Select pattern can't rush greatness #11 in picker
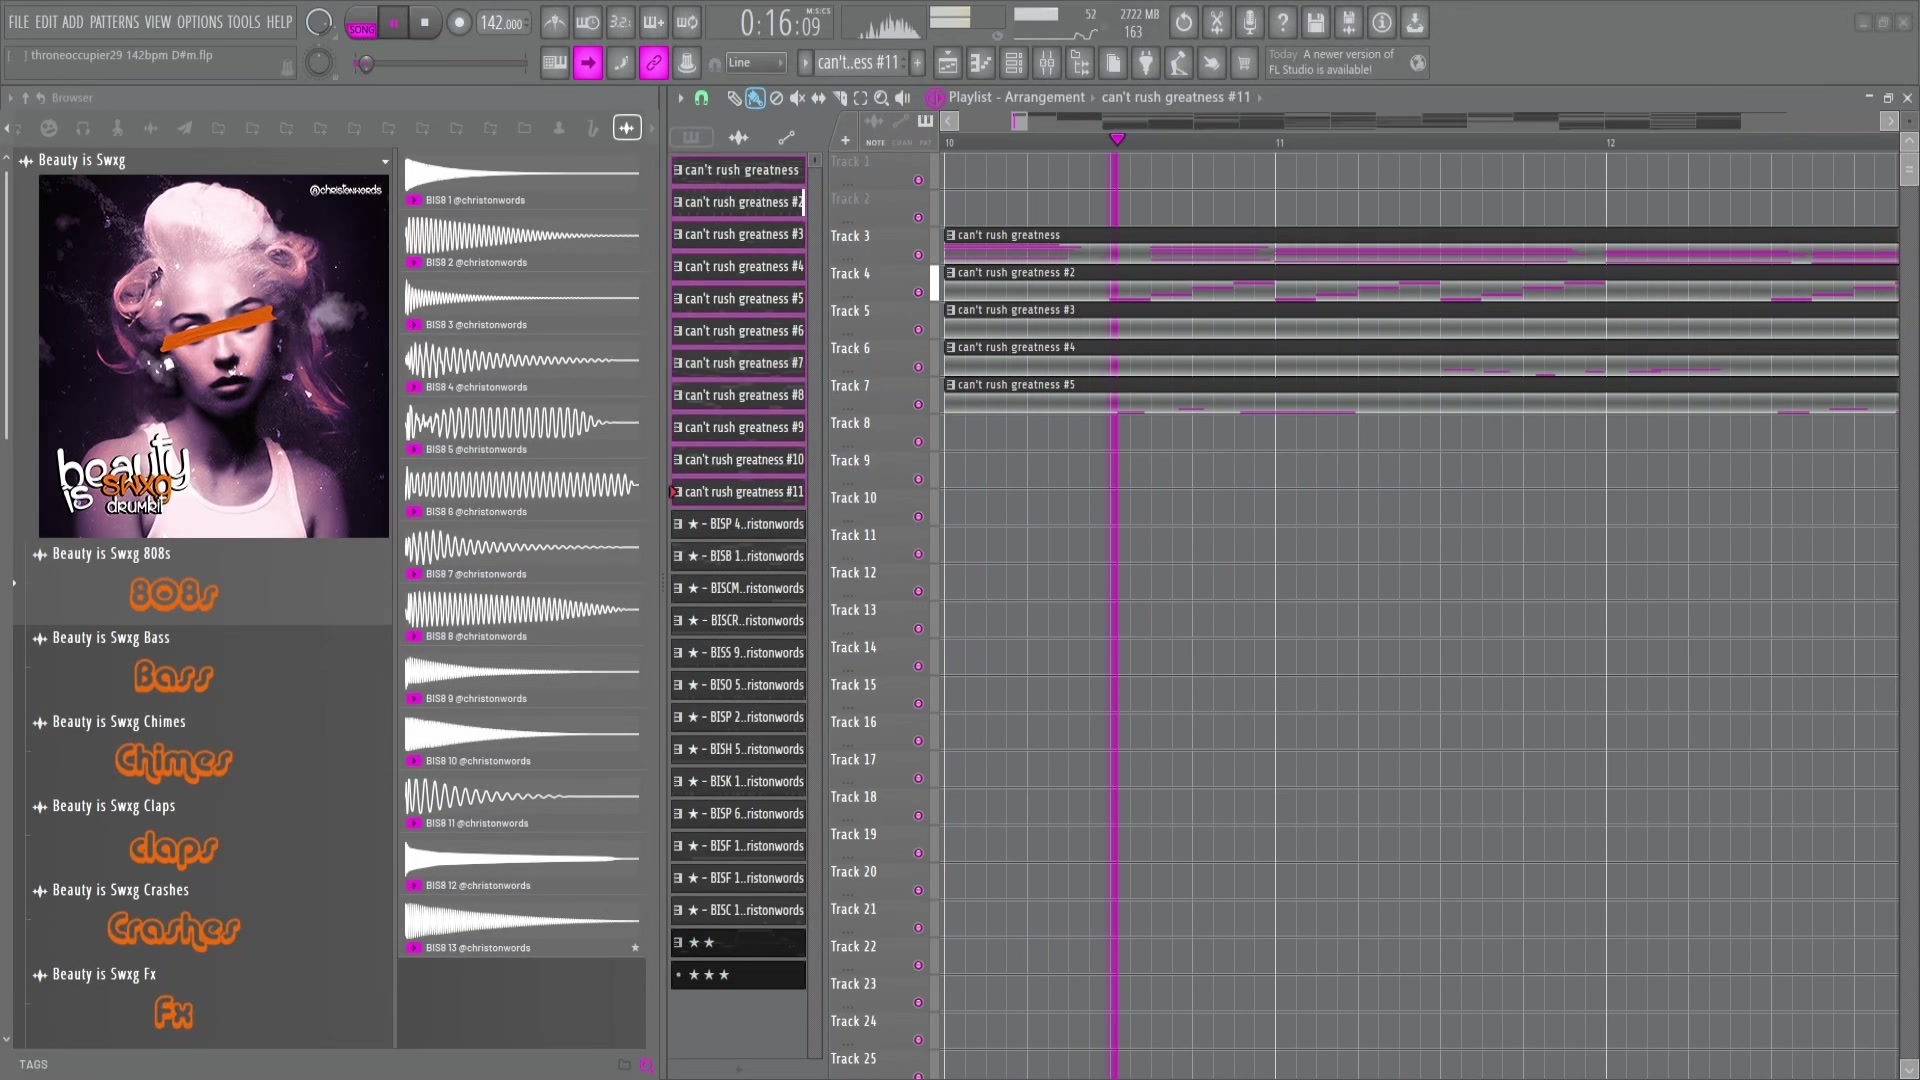The image size is (1920, 1080). coord(738,492)
